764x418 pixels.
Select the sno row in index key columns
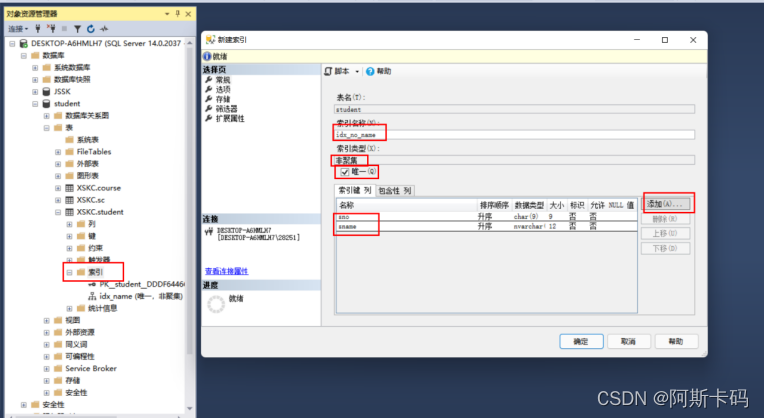tap(487, 217)
